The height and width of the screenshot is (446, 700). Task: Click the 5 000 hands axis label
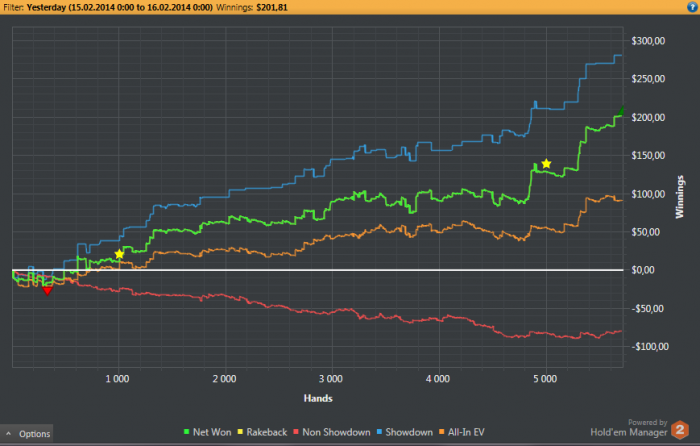click(x=545, y=379)
